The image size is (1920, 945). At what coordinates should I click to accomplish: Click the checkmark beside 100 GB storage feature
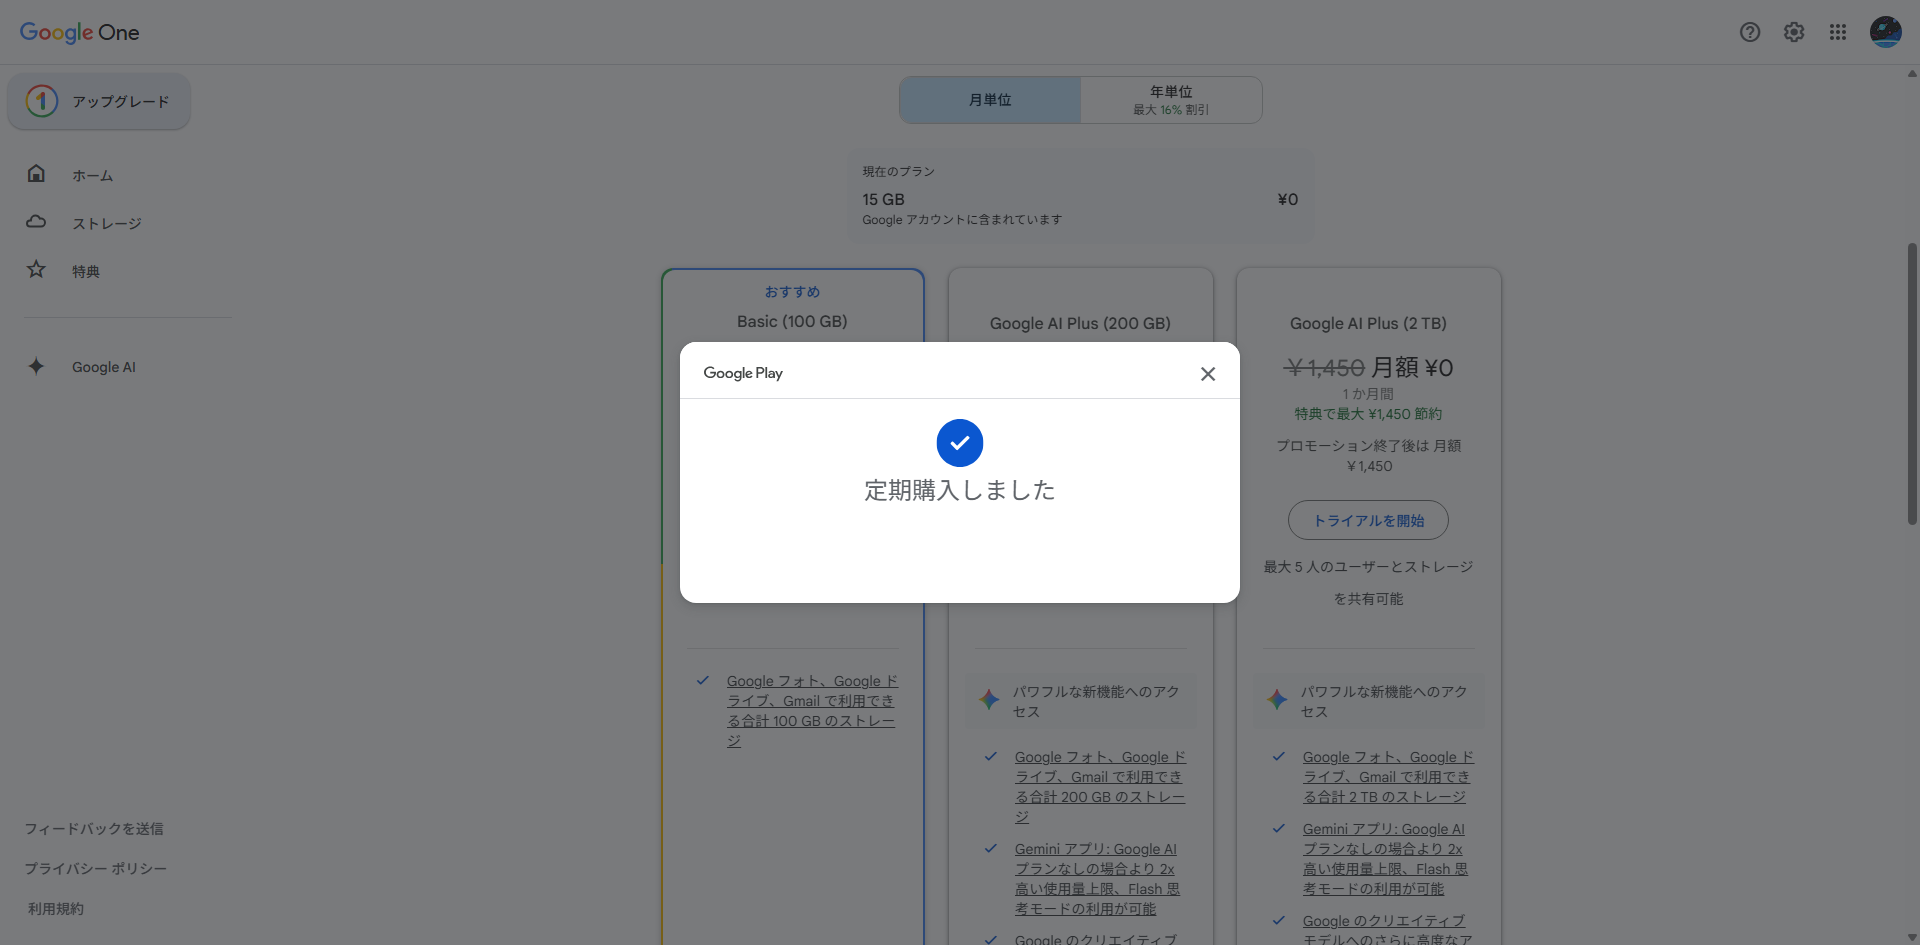(703, 681)
